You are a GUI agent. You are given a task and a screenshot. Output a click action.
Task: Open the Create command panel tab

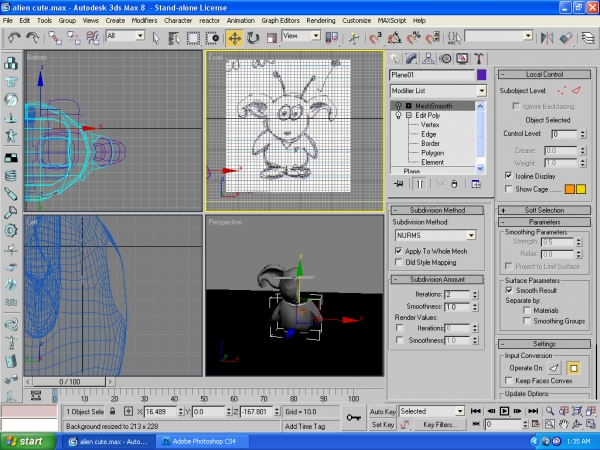(395, 59)
